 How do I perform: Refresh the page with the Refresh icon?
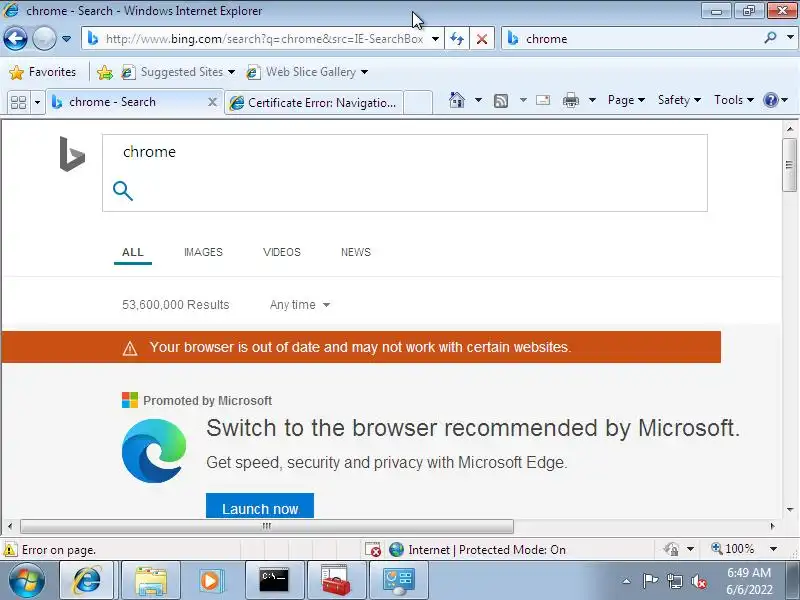pos(457,39)
